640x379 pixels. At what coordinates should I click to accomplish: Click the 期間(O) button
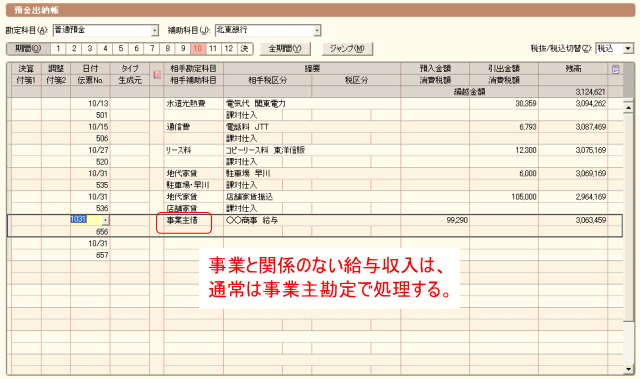coord(28,49)
